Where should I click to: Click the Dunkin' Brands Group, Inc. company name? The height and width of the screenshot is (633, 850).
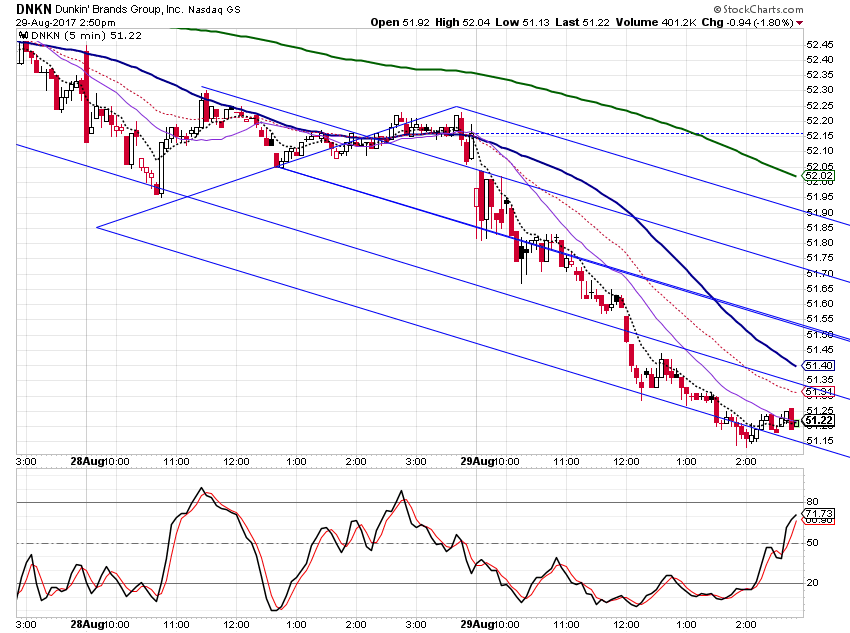(x=119, y=9)
